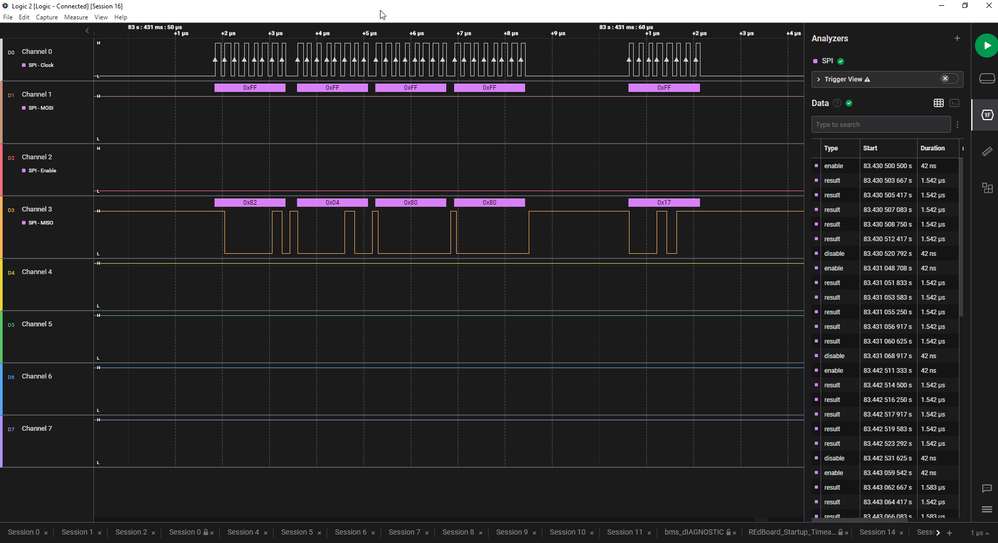Image resolution: width=998 pixels, height=543 pixels.
Task: Open the Extensions sidebar icon
Action: coord(987,188)
